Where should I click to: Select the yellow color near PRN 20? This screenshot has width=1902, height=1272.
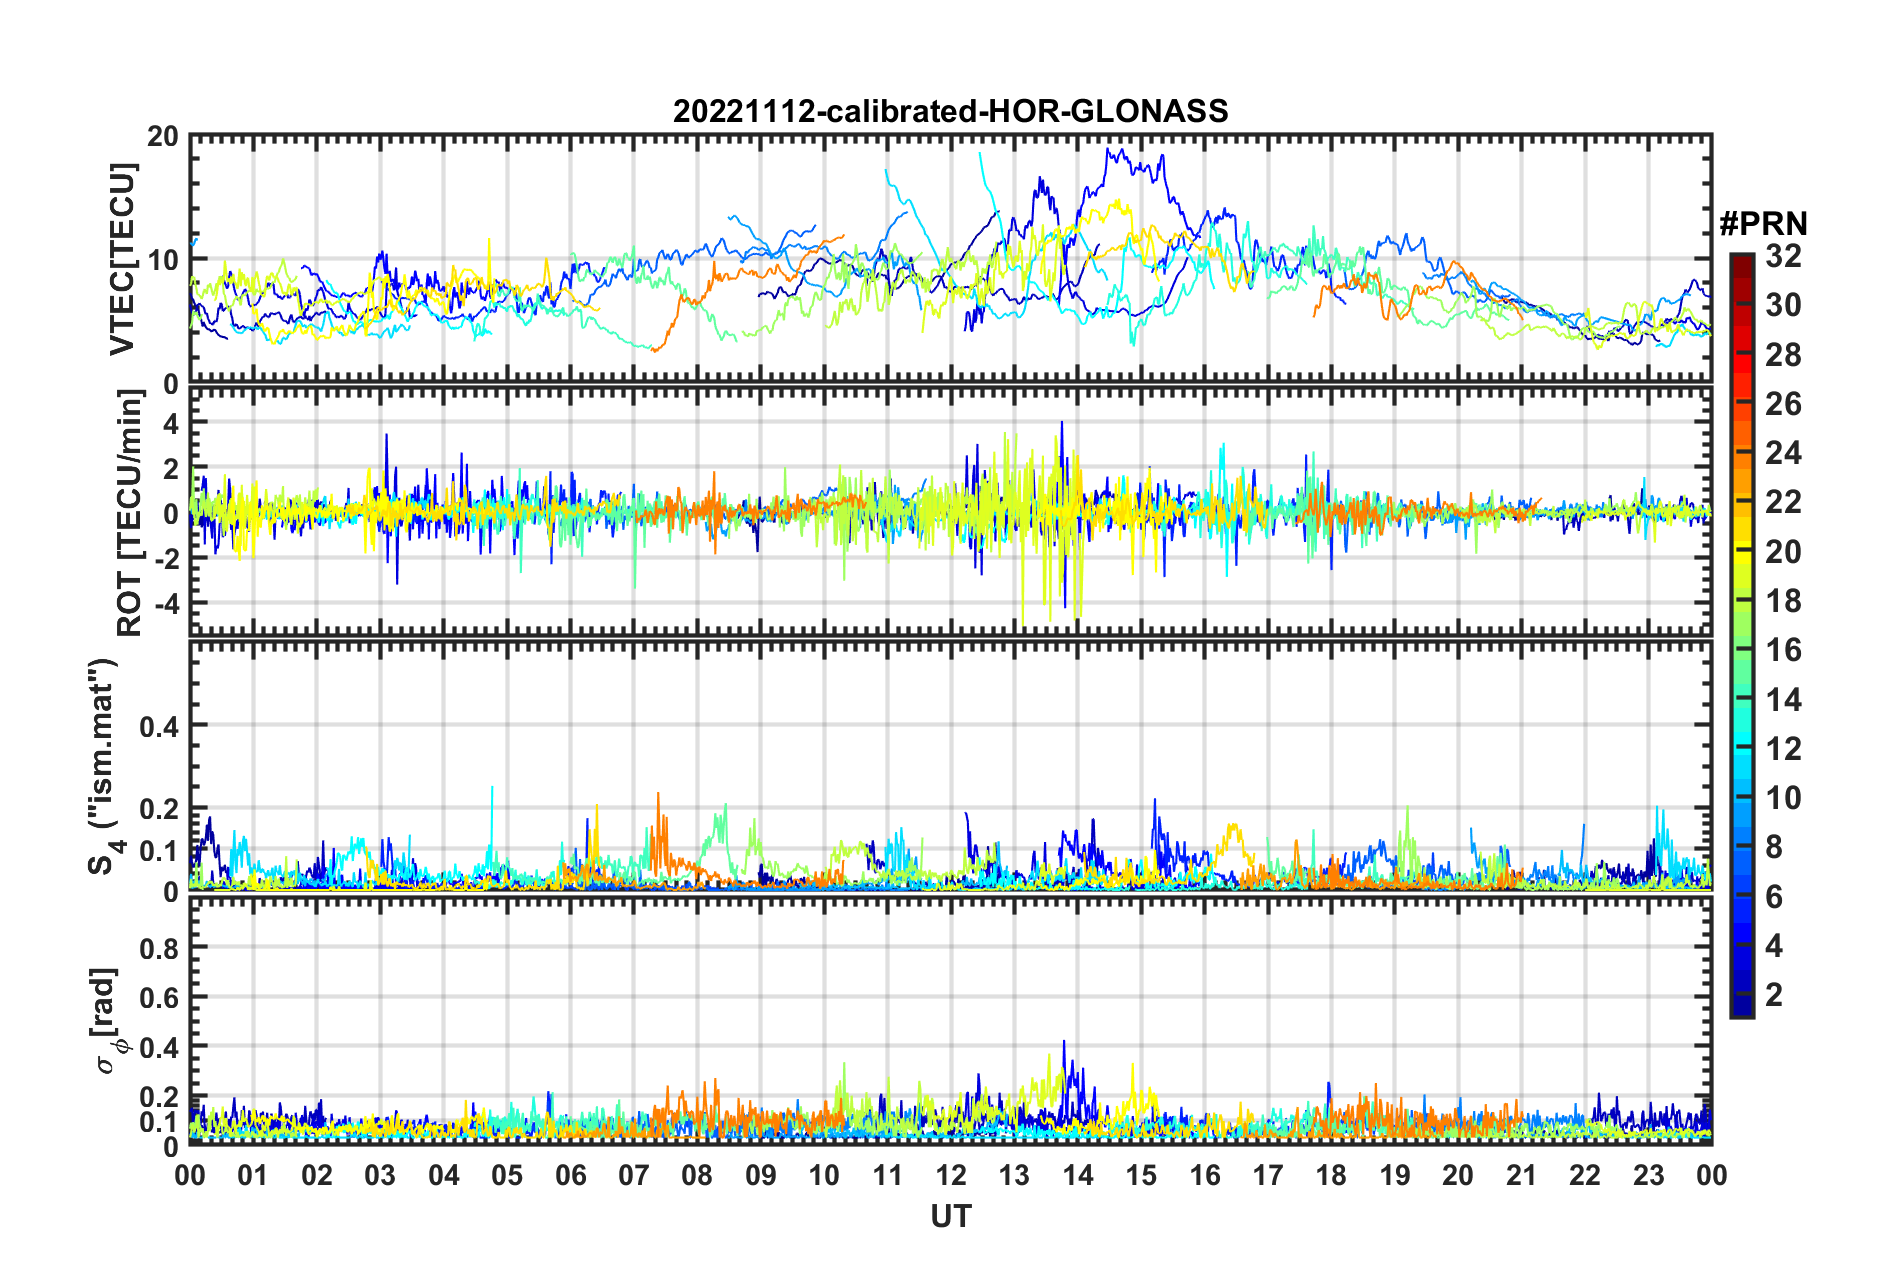(1741, 551)
